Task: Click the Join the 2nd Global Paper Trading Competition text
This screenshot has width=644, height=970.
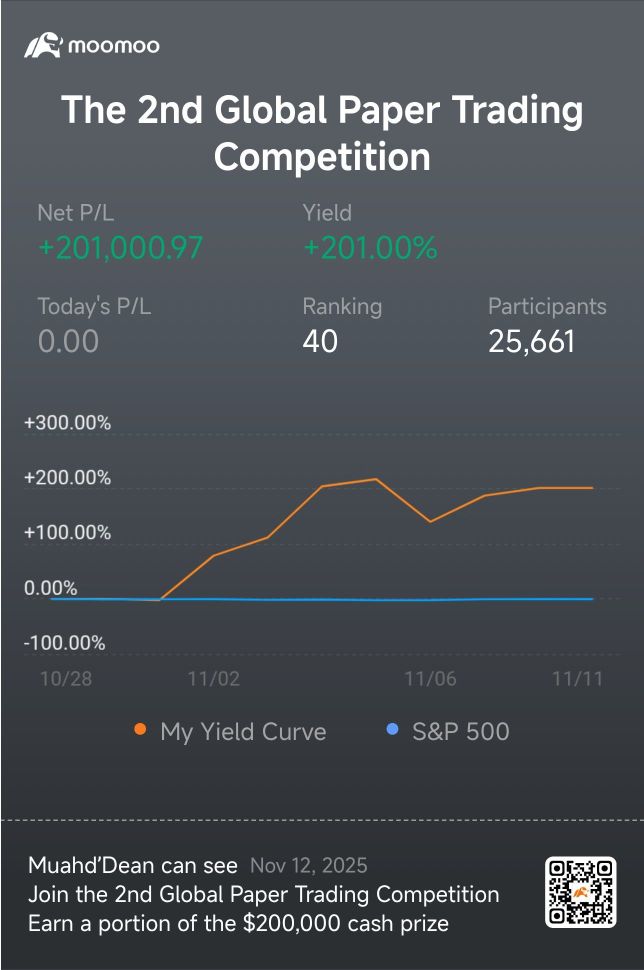Action: click(264, 894)
